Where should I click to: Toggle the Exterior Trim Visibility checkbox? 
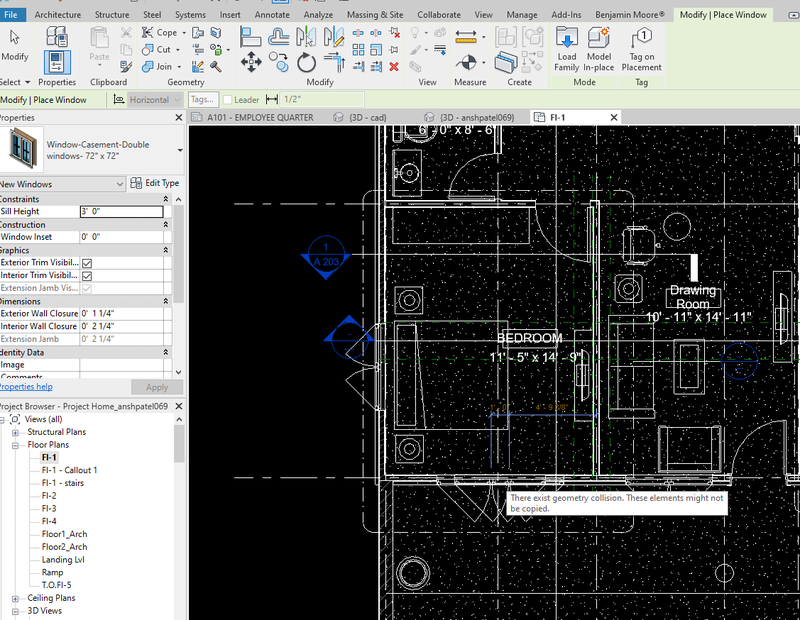(x=86, y=263)
